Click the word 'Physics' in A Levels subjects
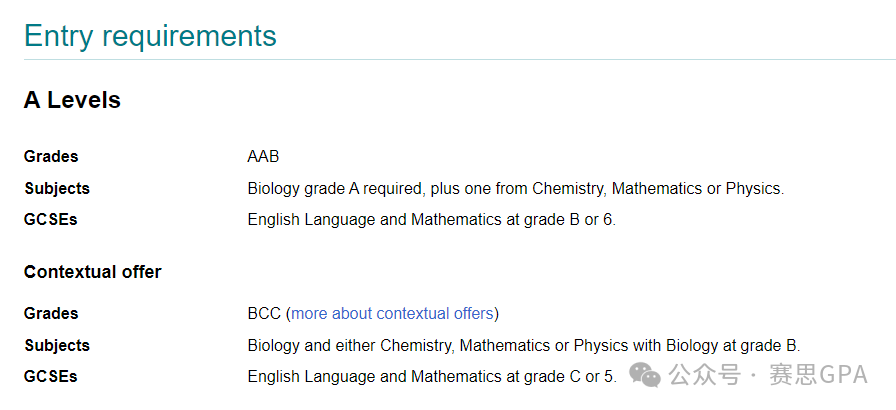Viewport: 896px width, 410px height. (x=753, y=189)
